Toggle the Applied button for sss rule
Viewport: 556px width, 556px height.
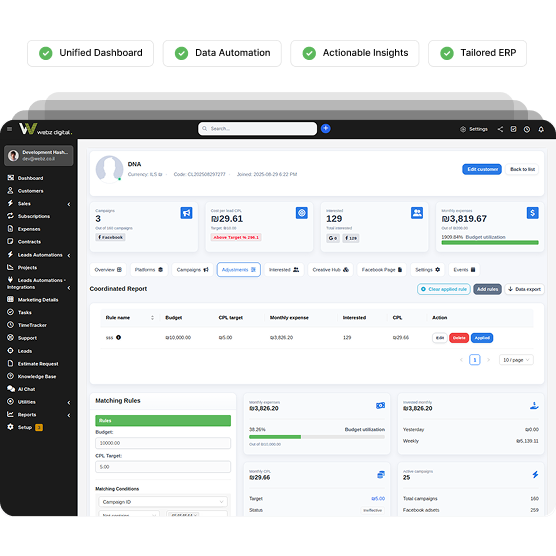pos(482,338)
